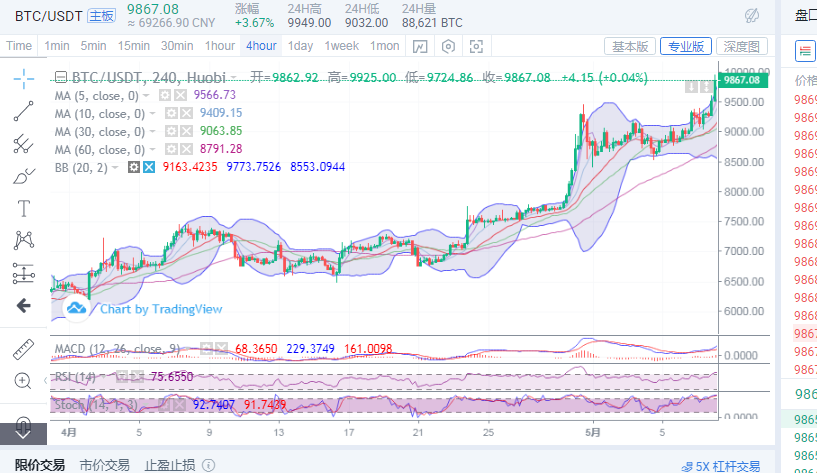Open the 5X 杠杆交易 margin trading link

tap(721, 466)
